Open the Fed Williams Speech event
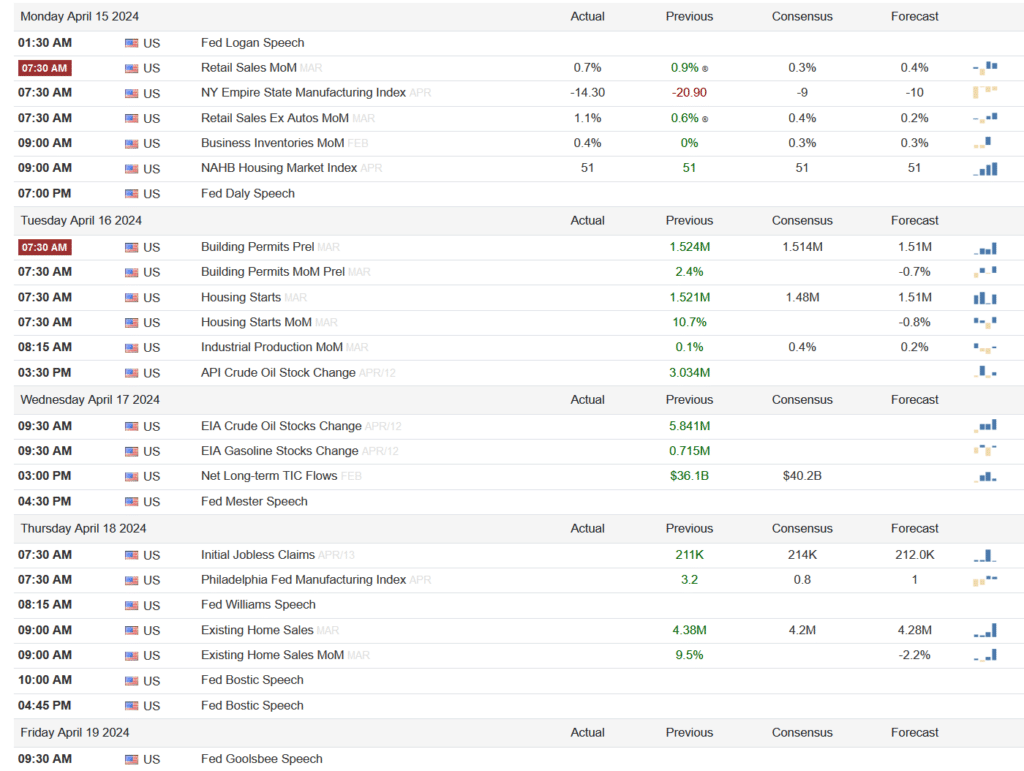 [x=258, y=604]
